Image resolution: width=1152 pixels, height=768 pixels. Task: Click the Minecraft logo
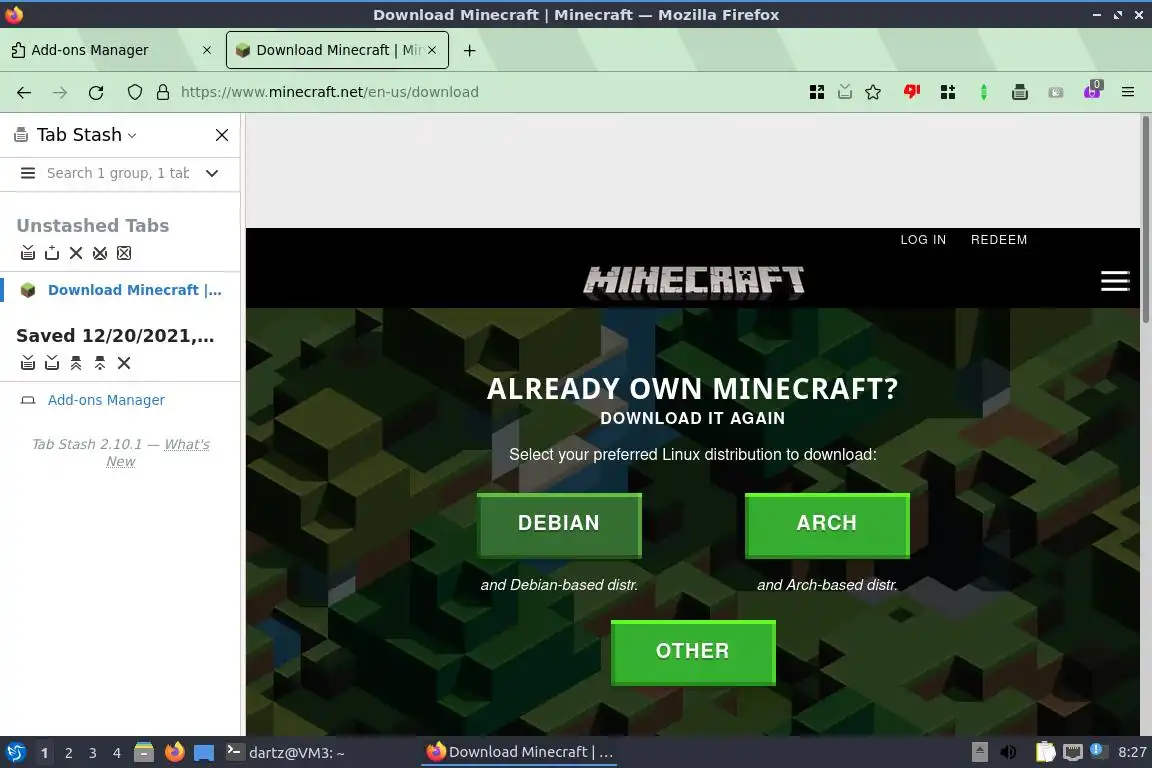pos(694,281)
